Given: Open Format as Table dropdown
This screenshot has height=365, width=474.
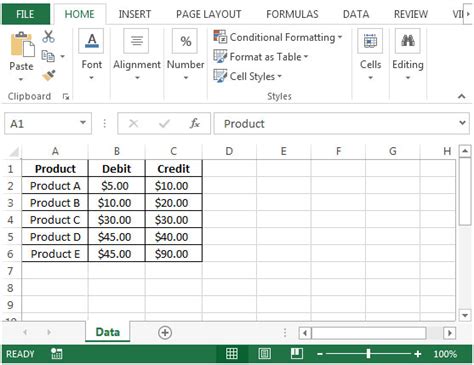Looking at the screenshot, I should pyautogui.click(x=261, y=57).
